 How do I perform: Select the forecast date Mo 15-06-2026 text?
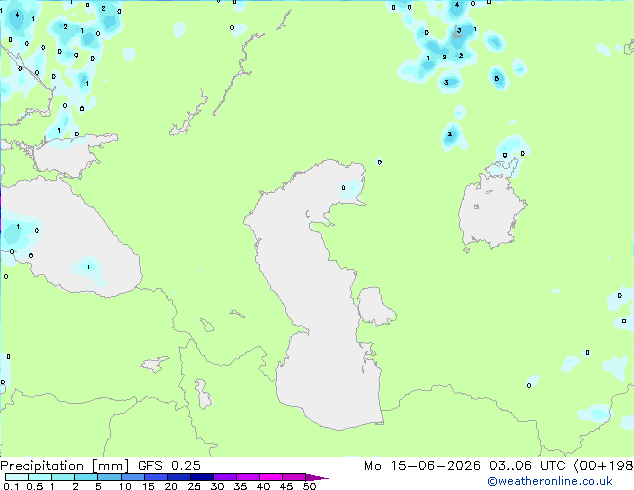pos(422,466)
